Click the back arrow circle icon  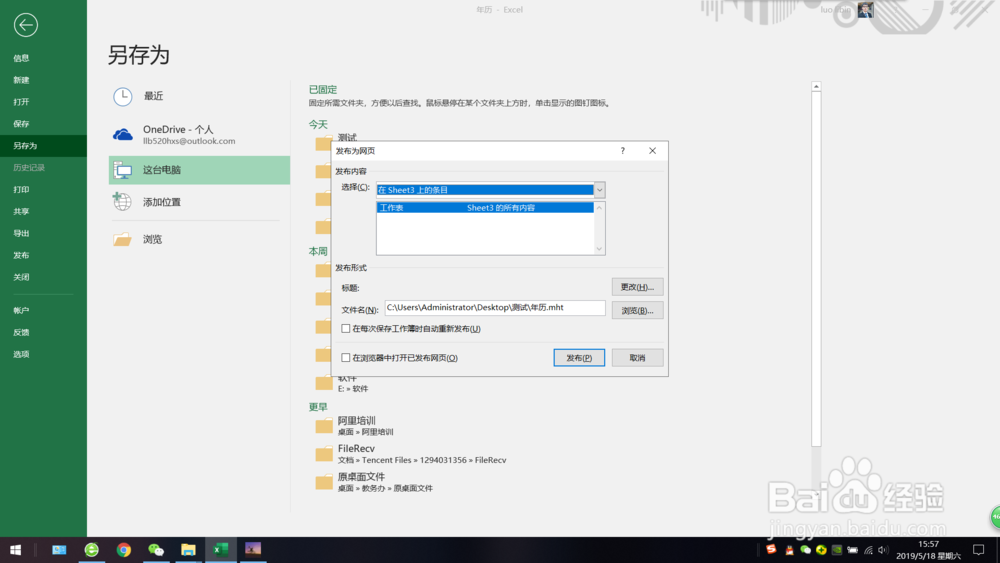pos(26,25)
